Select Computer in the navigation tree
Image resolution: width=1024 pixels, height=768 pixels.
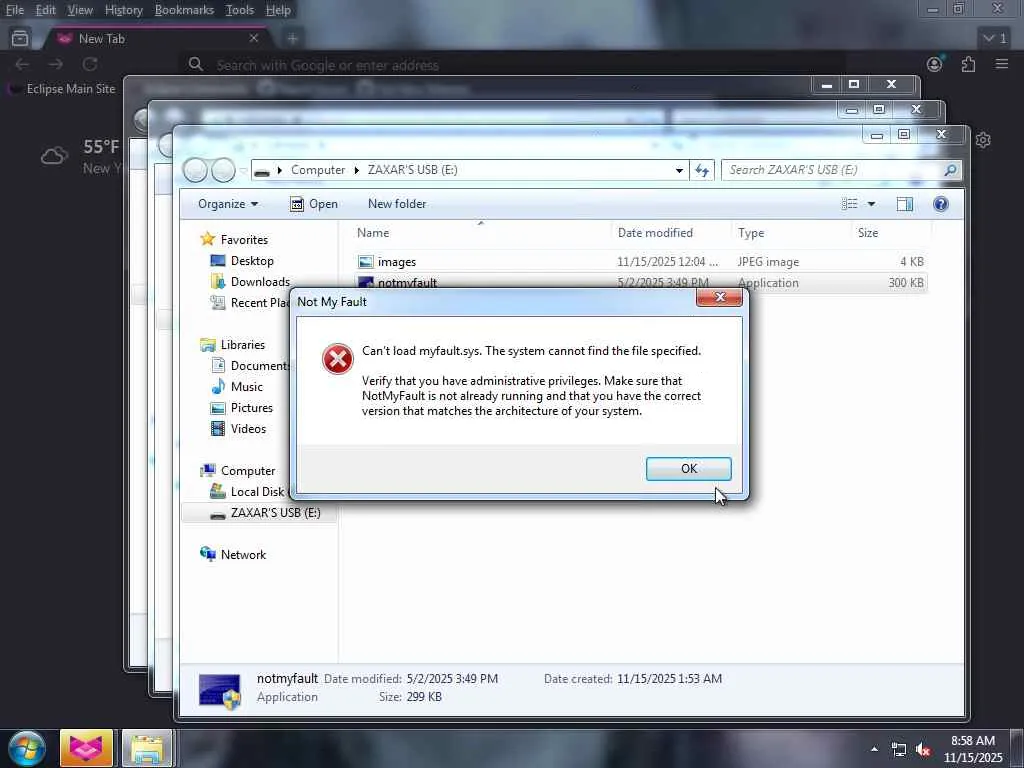tap(248, 471)
